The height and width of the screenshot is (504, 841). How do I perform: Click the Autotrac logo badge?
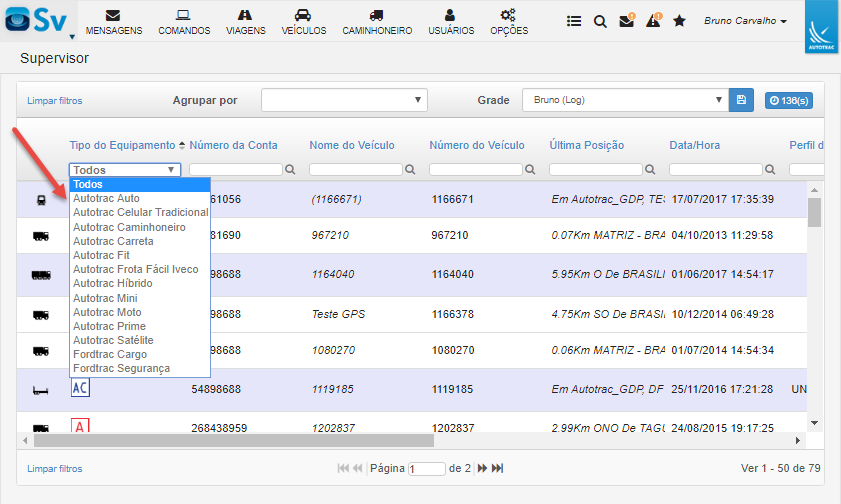[x=821, y=27]
